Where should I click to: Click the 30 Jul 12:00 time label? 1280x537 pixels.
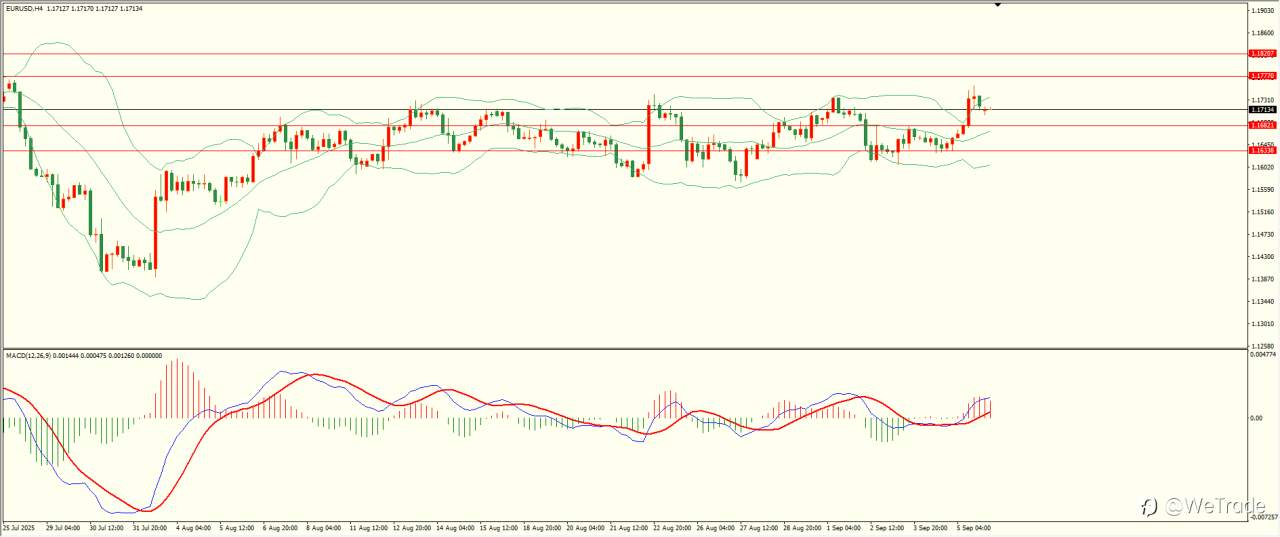[105, 526]
